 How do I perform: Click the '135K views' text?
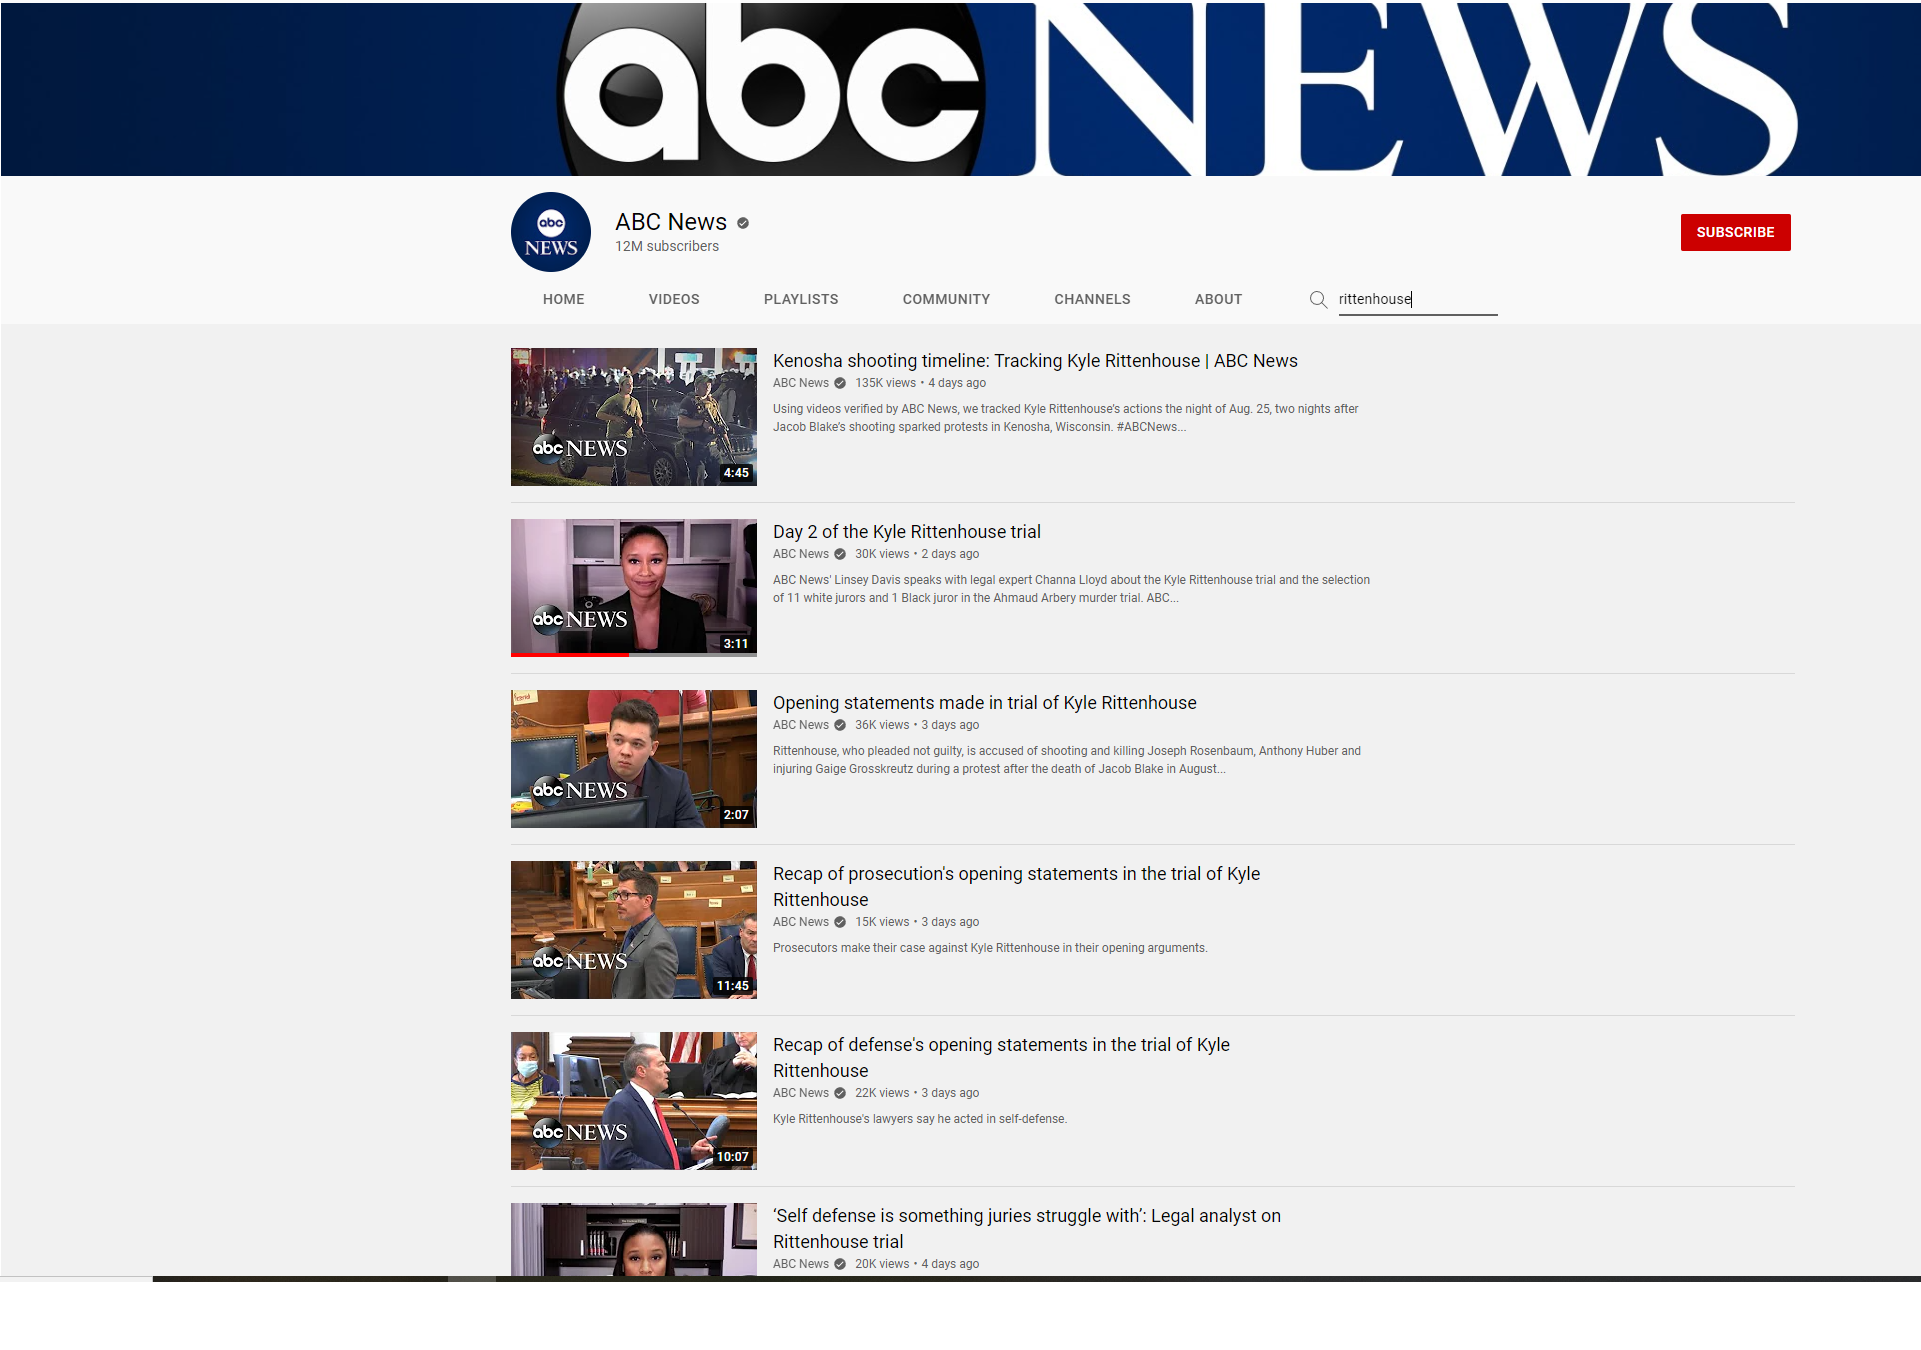point(885,383)
